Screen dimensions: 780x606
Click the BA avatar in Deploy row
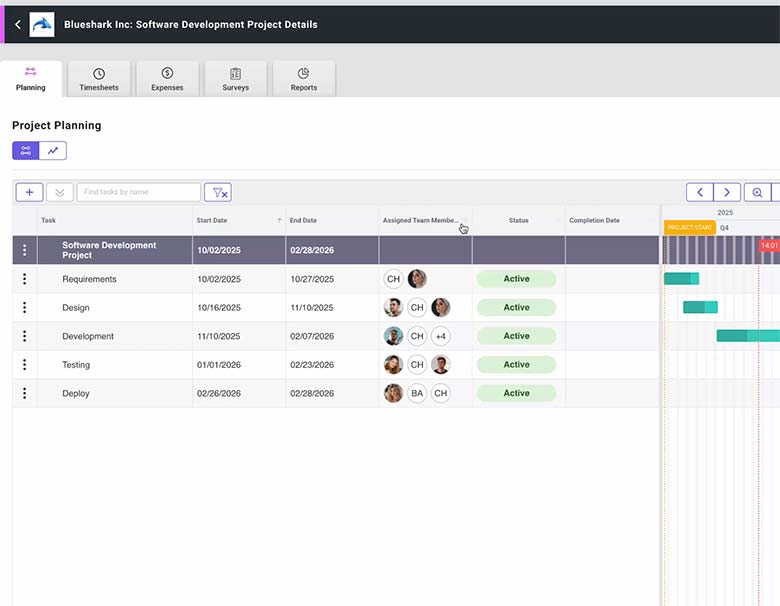[x=417, y=394]
